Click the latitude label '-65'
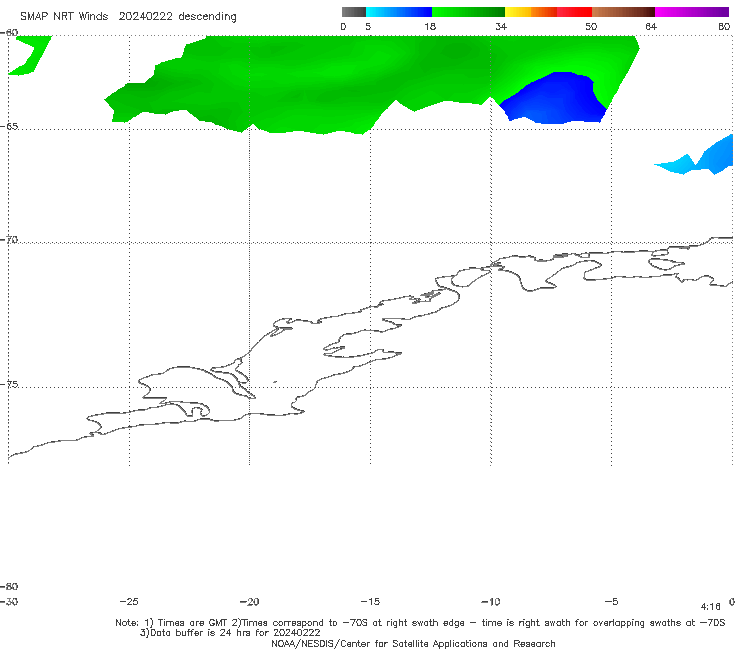The height and width of the screenshot is (650, 740). [x=9, y=127]
